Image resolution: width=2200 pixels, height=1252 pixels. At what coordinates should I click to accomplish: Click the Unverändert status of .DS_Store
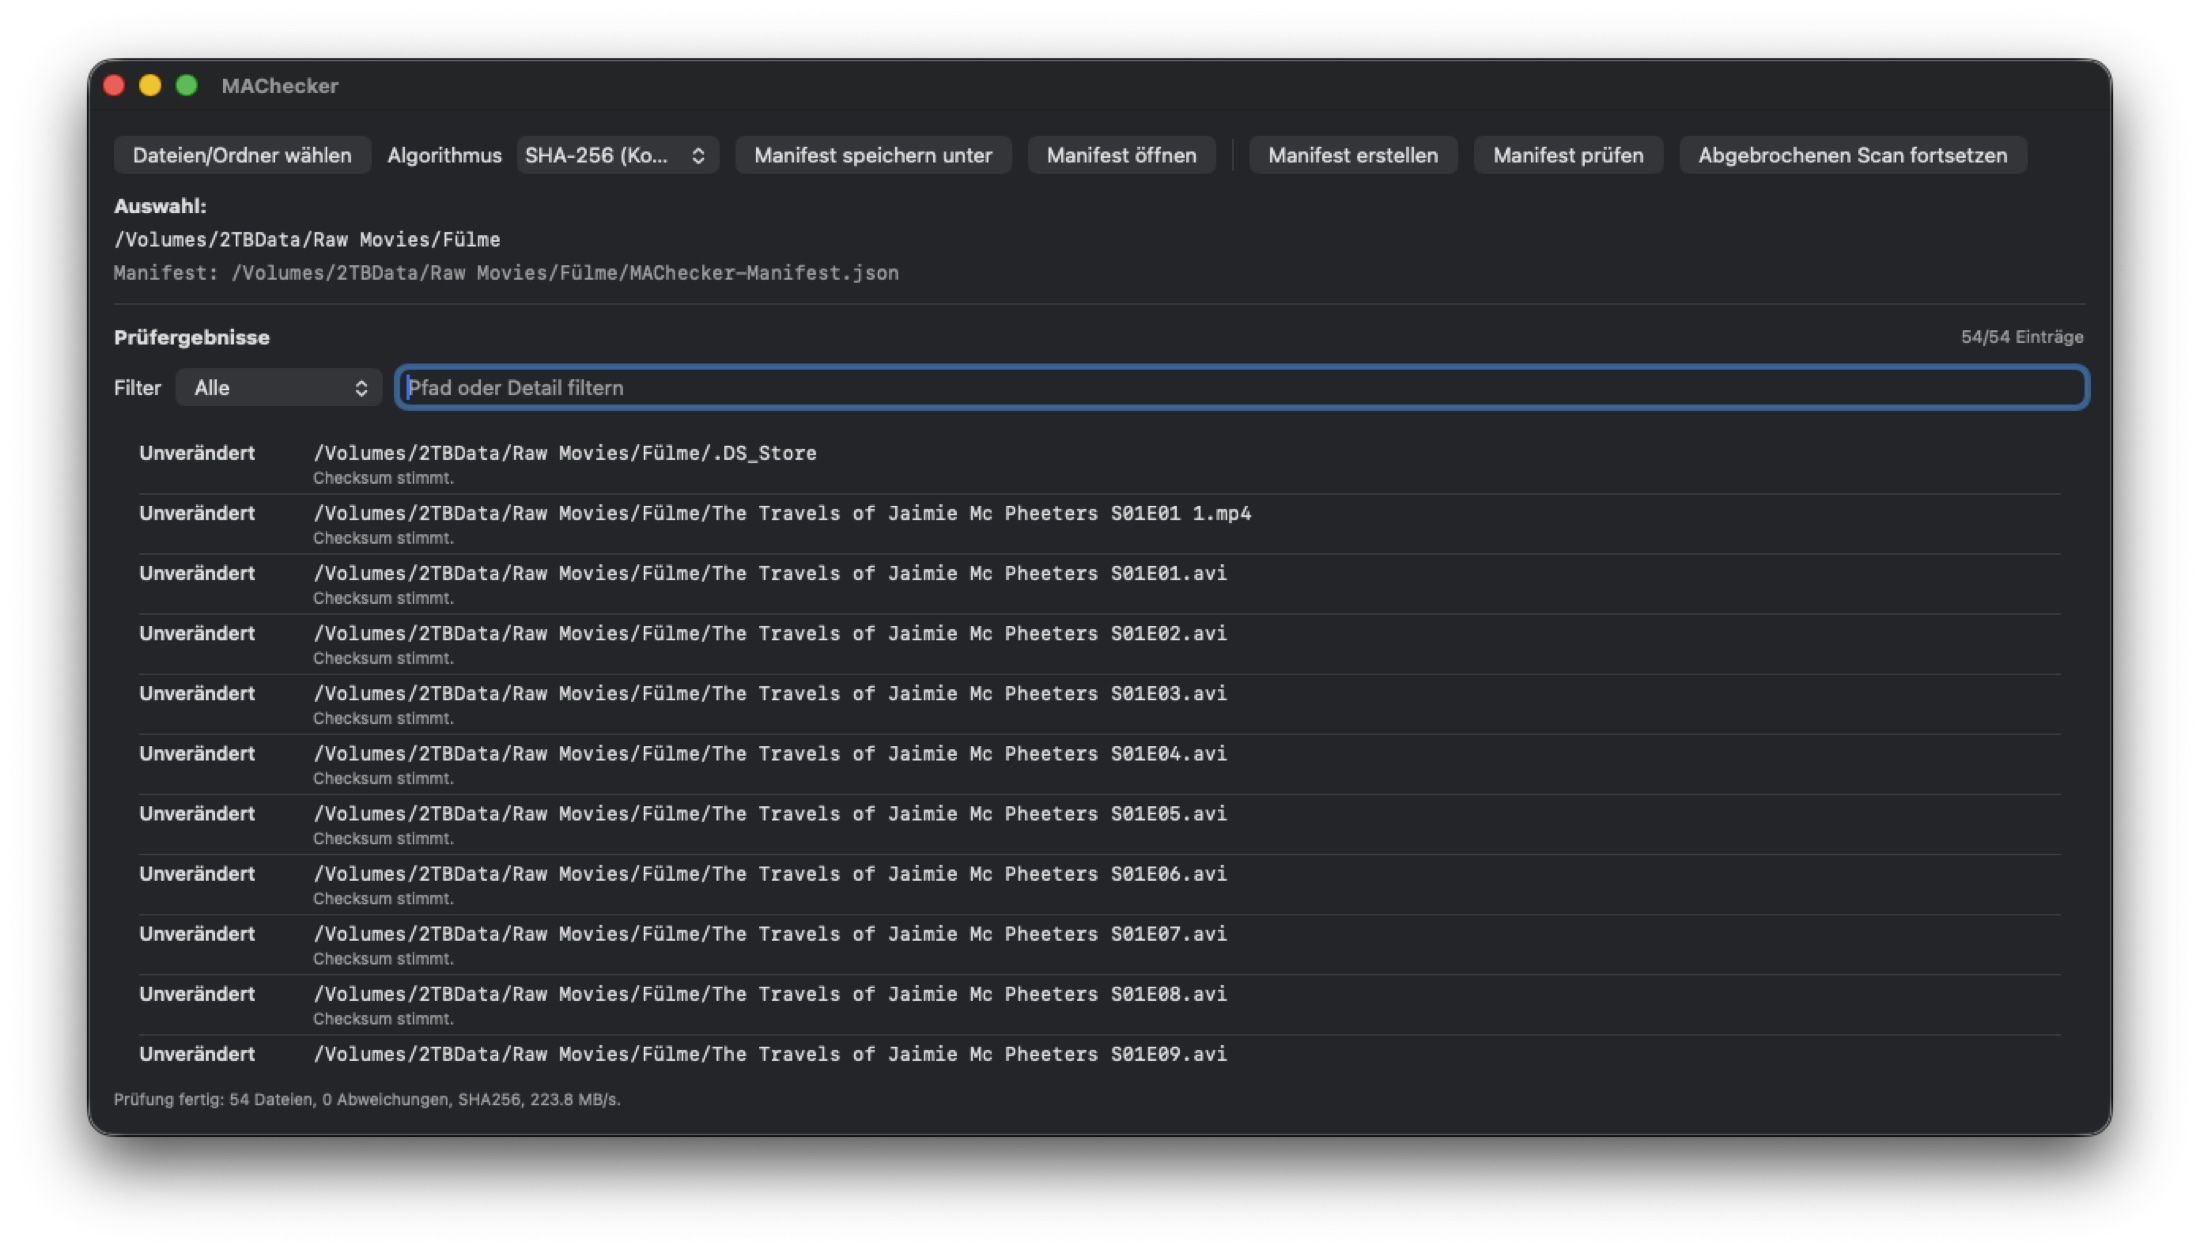click(197, 453)
